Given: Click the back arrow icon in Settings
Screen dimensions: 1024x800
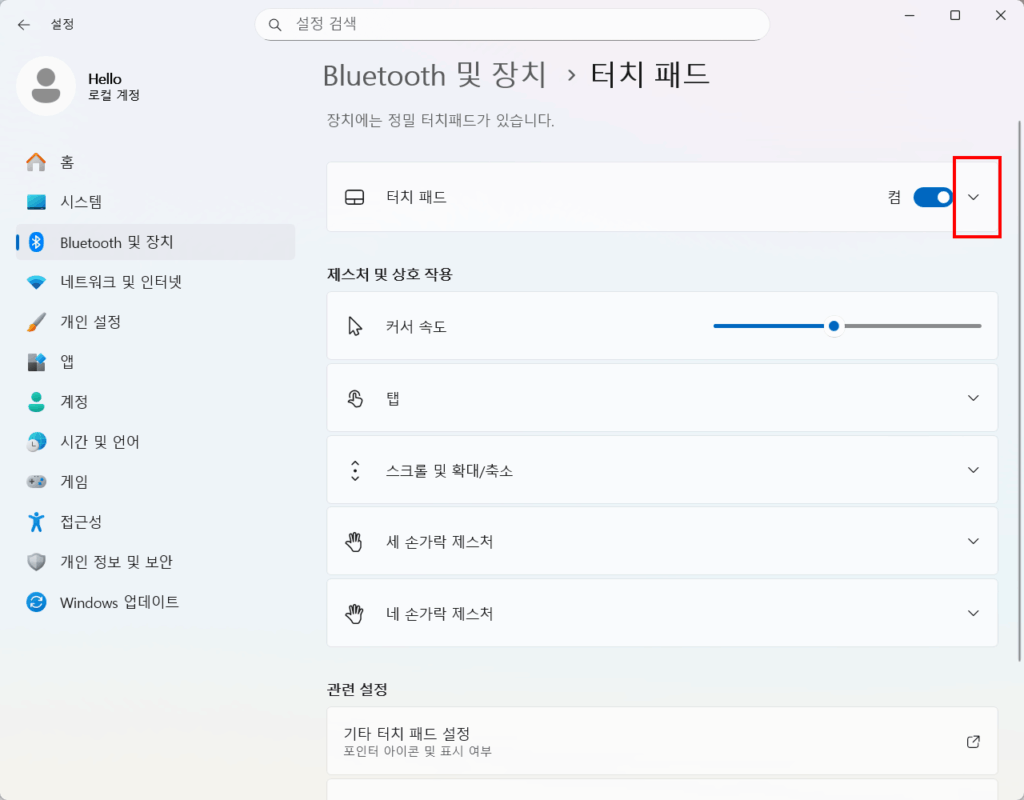Looking at the screenshot, I should (x=24, y=24).
